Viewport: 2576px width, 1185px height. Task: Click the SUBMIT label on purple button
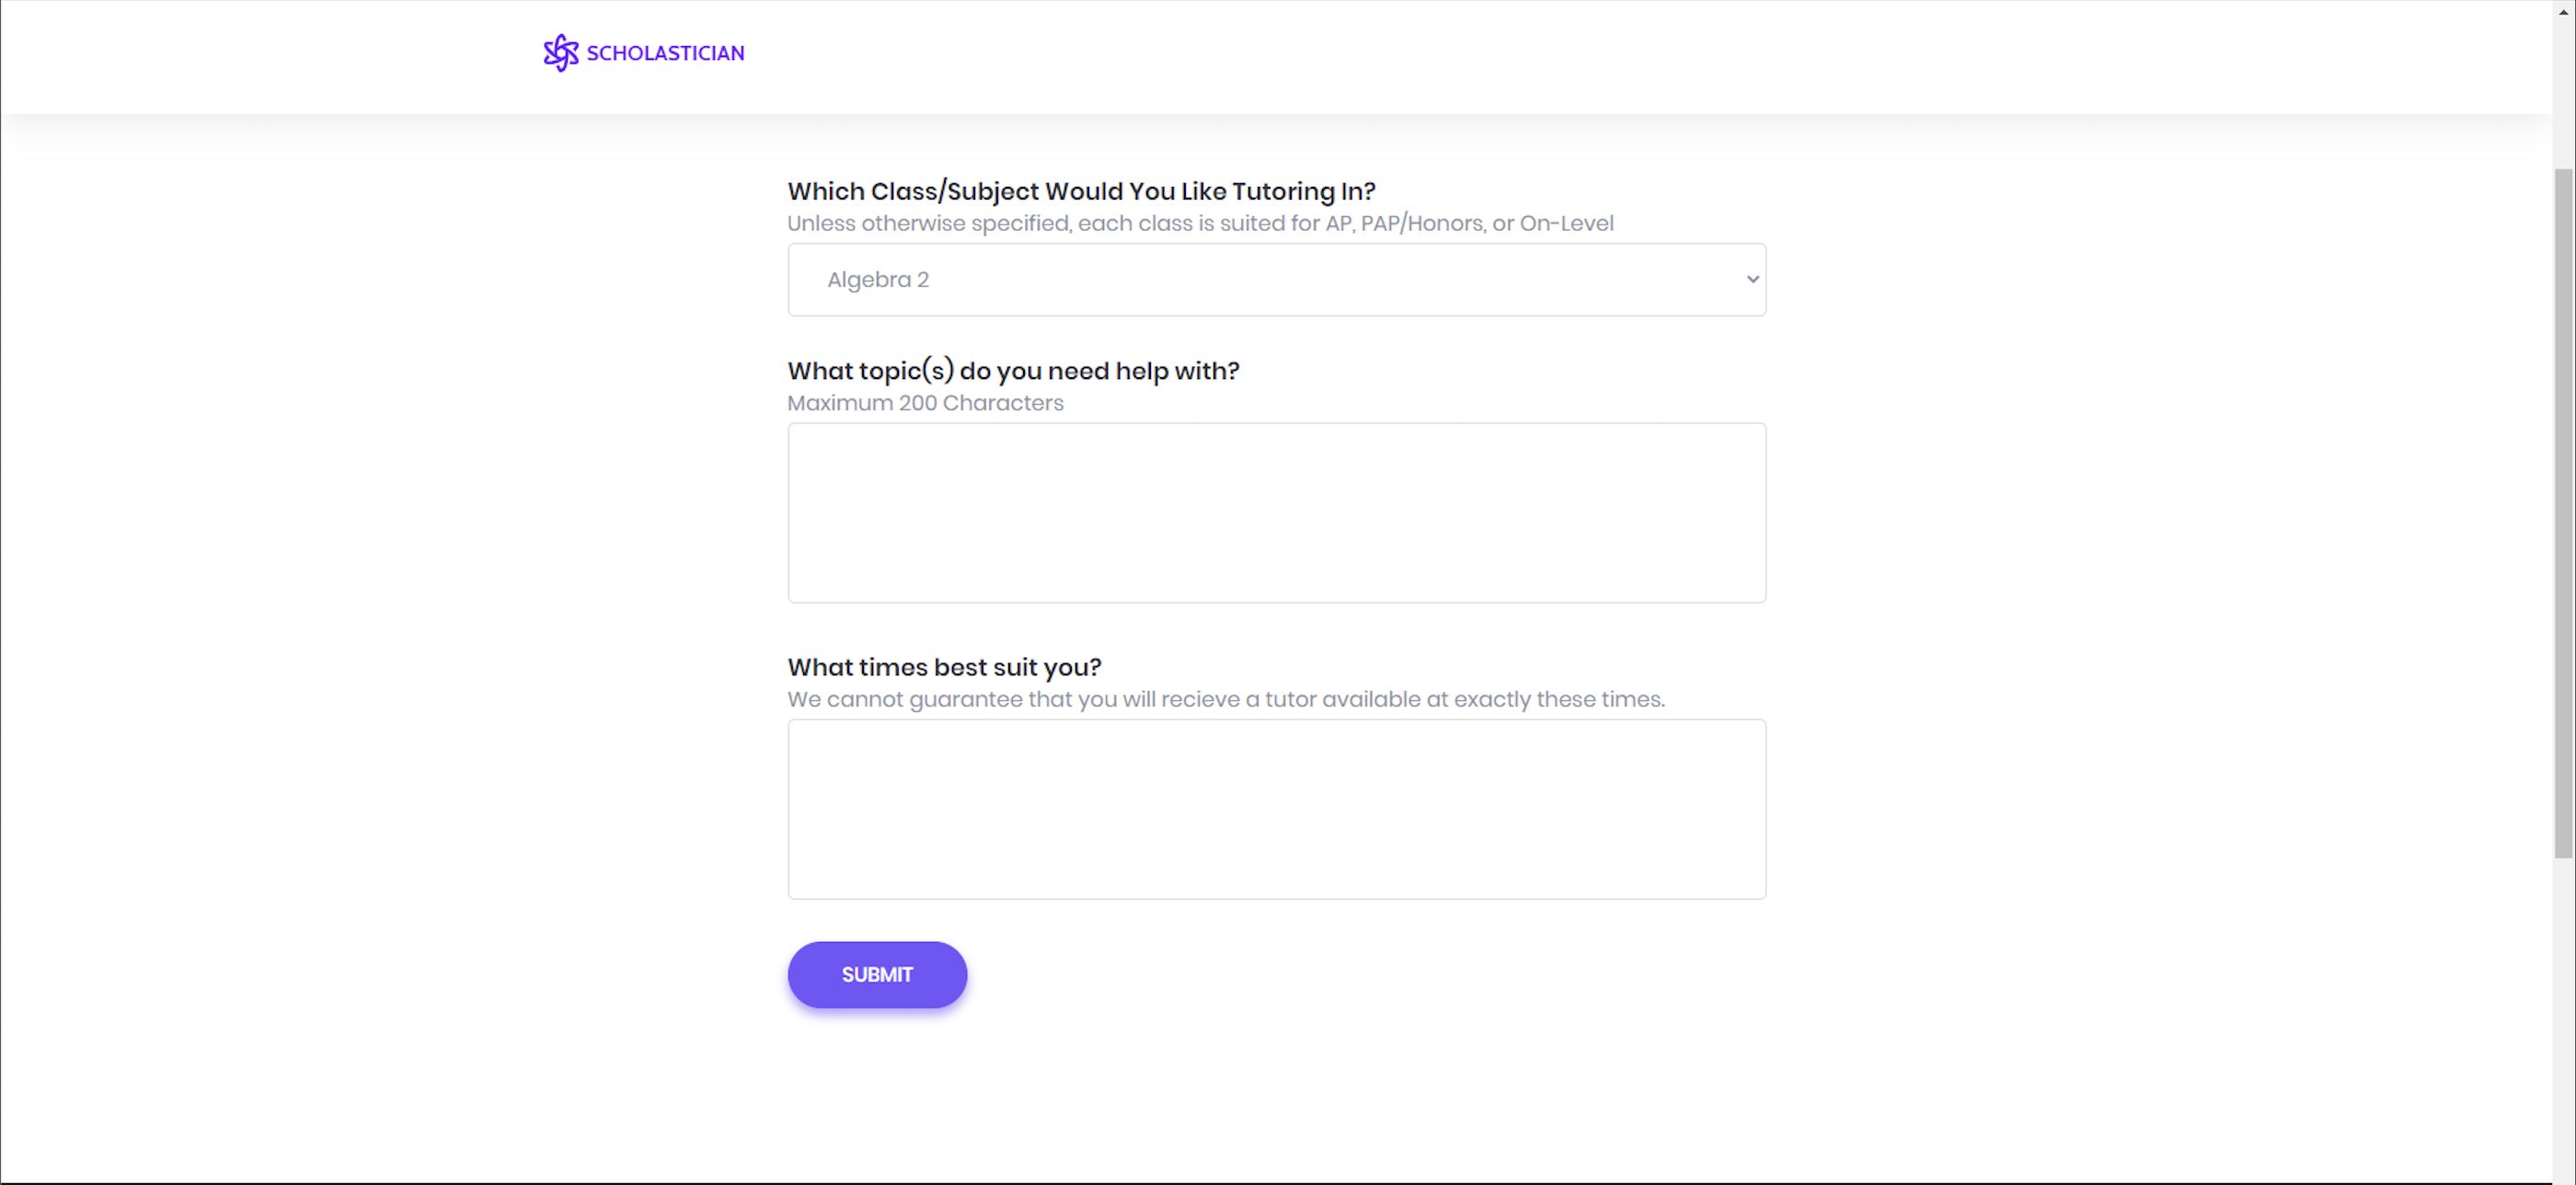pos(877,974)
